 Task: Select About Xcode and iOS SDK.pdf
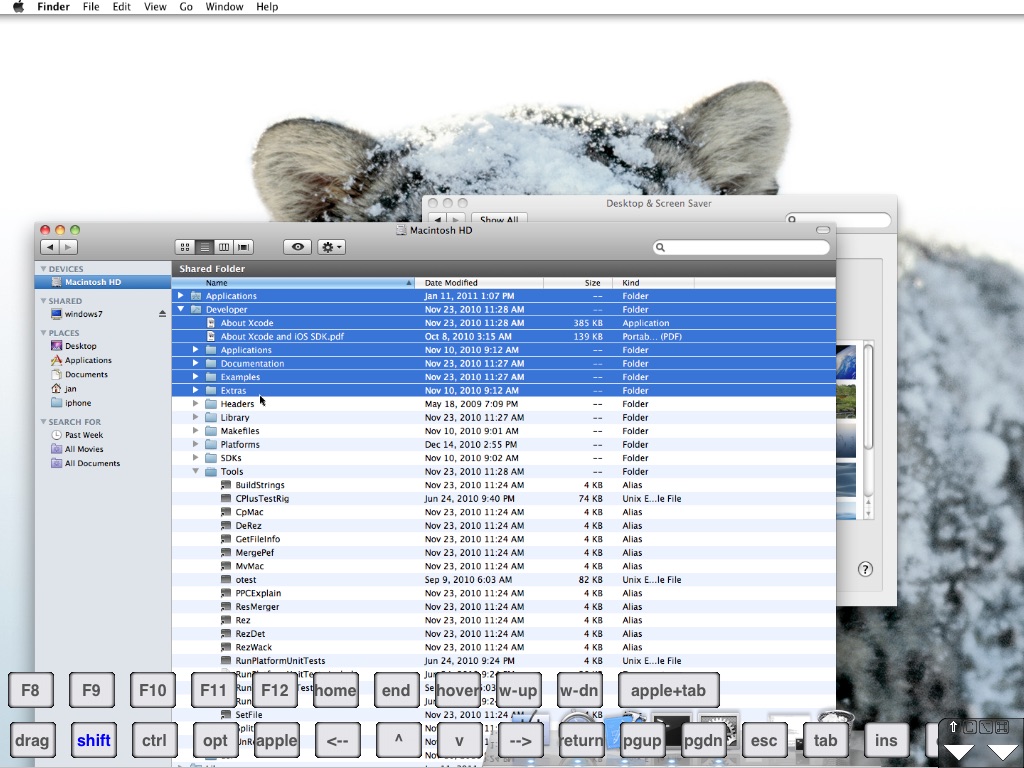tap(504, 337)
